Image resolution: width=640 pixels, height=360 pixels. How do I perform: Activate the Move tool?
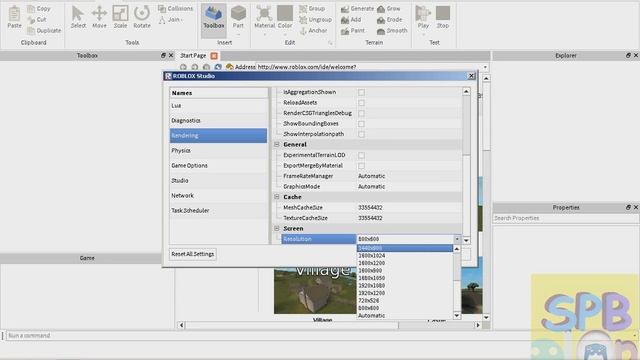click(99, 18)
